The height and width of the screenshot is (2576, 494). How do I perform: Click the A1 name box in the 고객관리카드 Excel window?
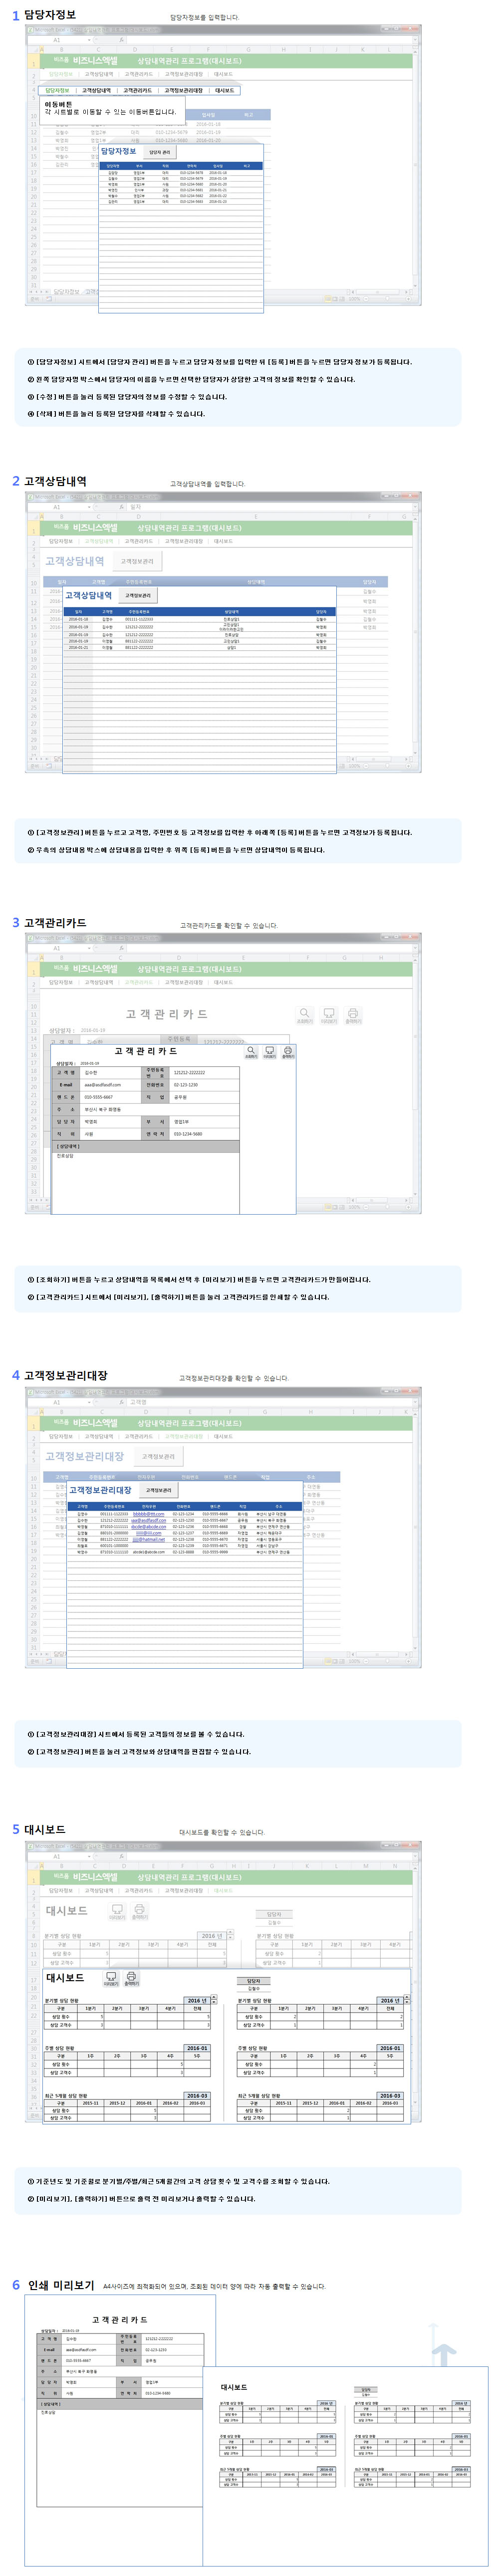click(58, 948)
